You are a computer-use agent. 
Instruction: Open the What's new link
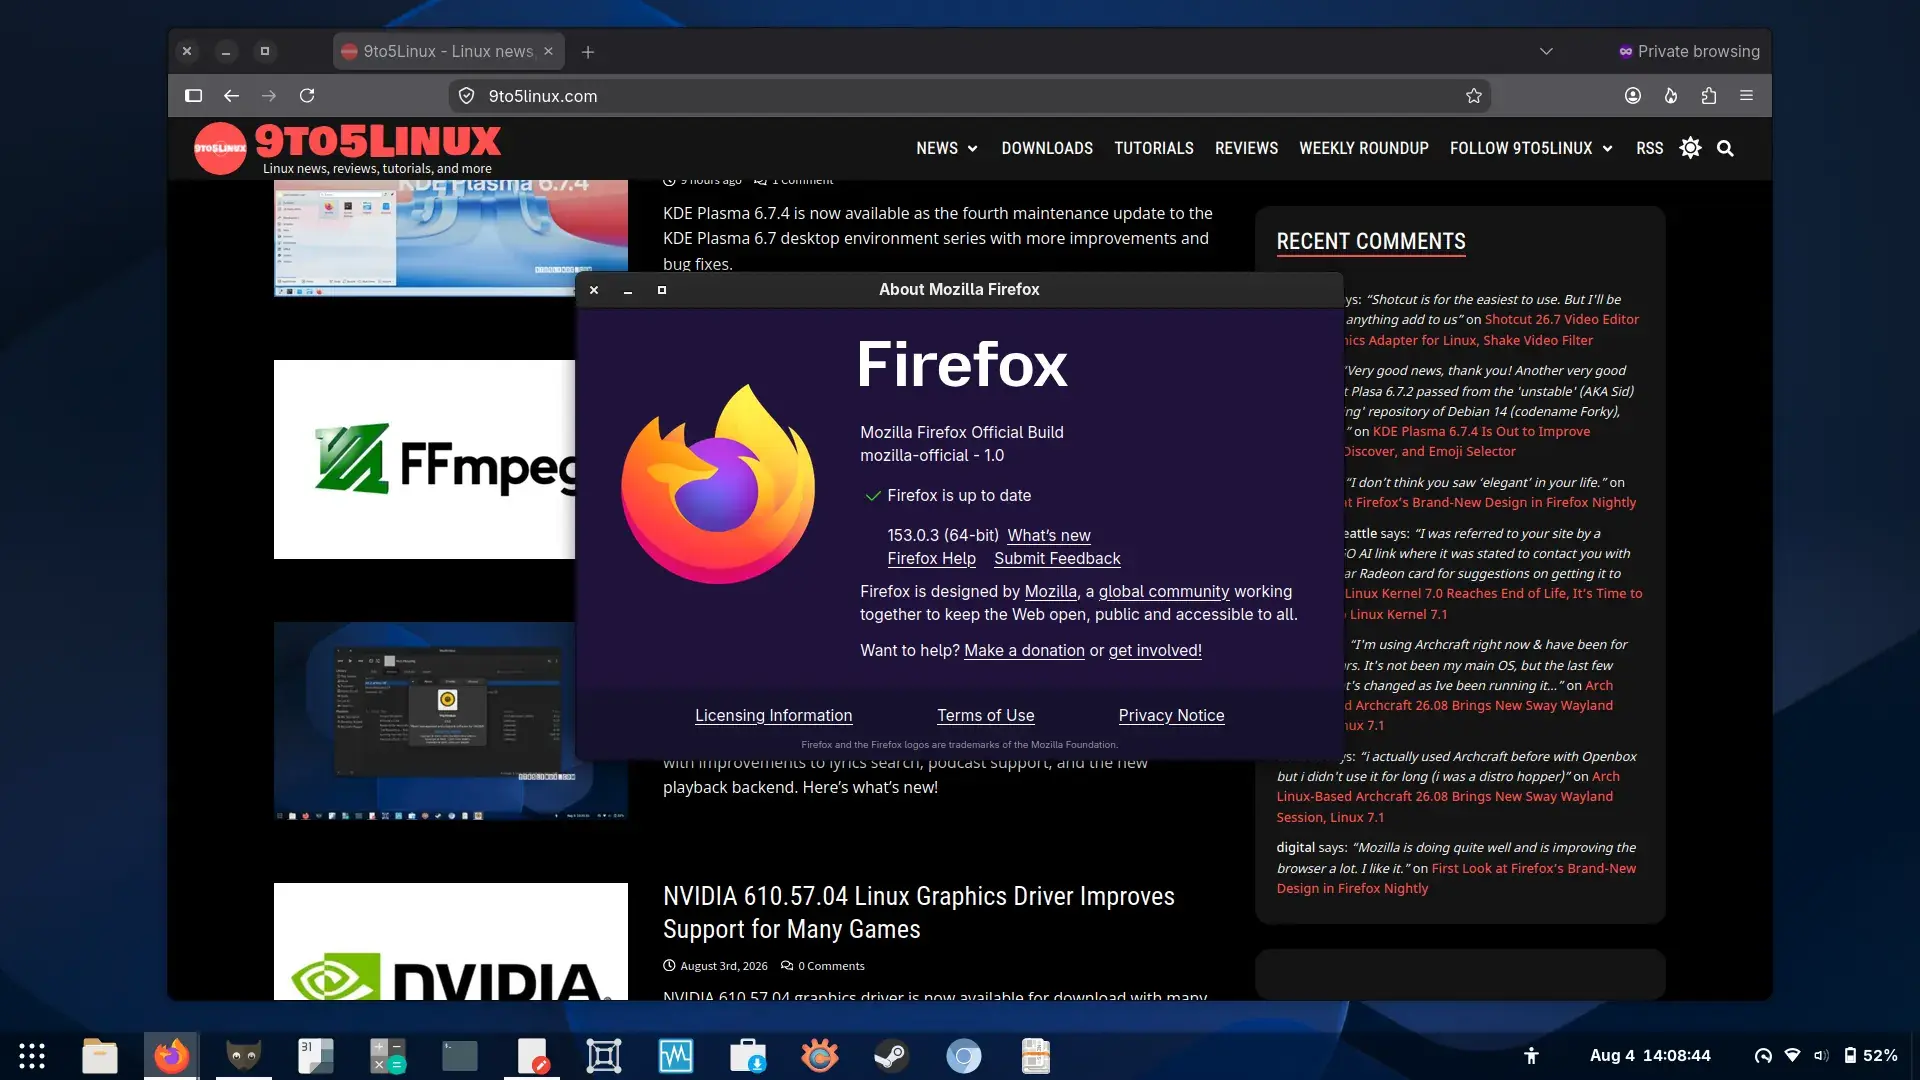coord(1049,535)
